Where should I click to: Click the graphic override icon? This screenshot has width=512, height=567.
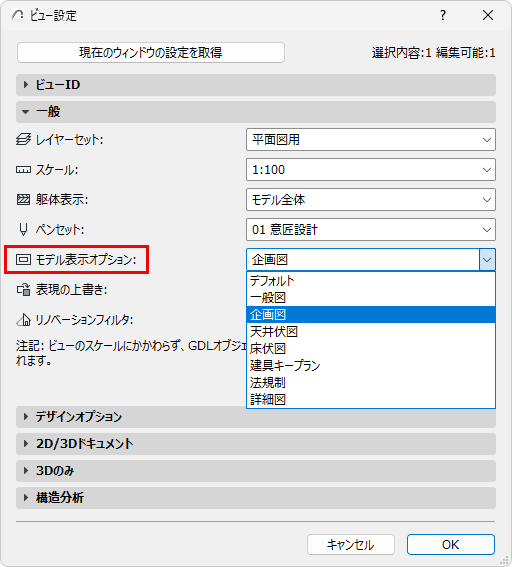[23, 290]
